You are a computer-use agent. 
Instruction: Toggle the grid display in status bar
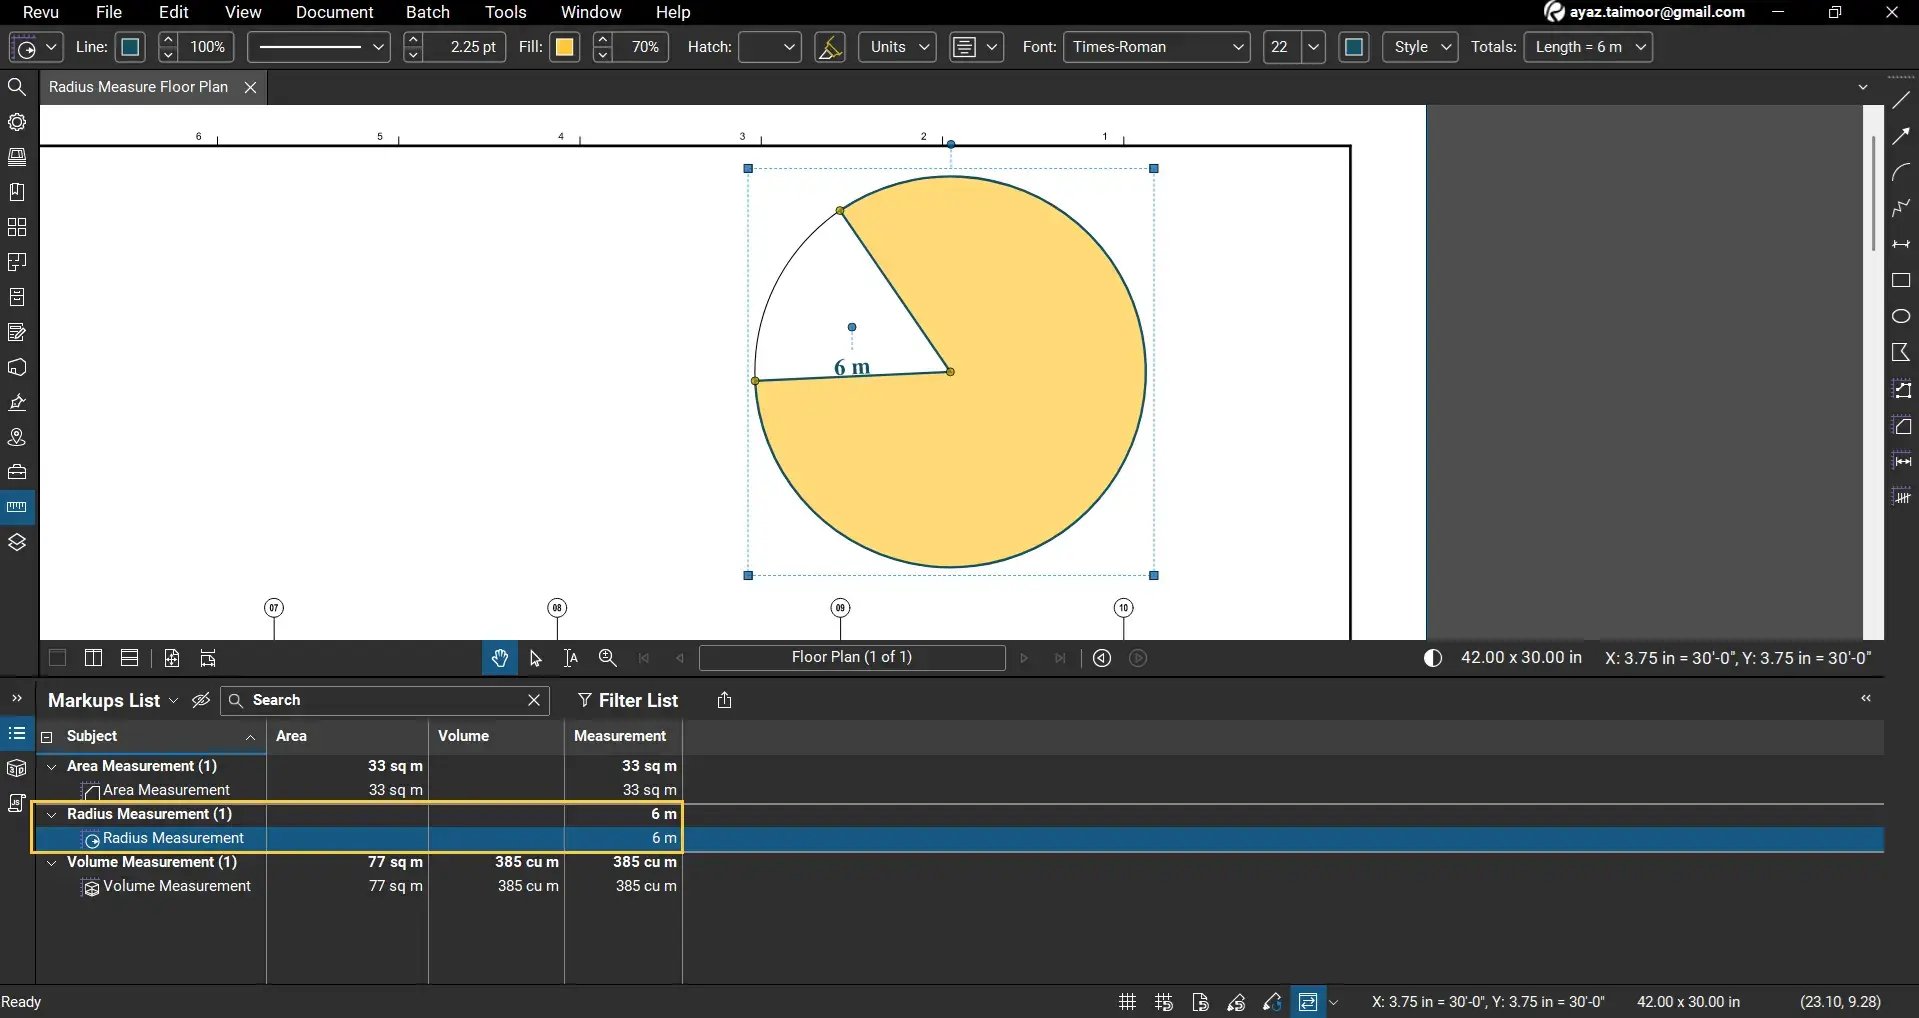(x=1127, y=1002)
